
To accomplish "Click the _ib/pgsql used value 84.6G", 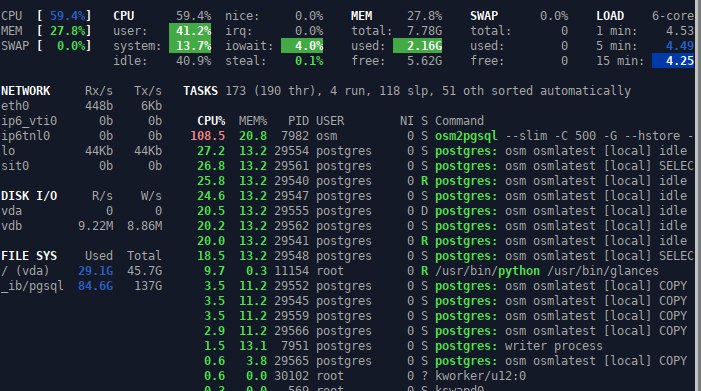I will pos(96,286).
